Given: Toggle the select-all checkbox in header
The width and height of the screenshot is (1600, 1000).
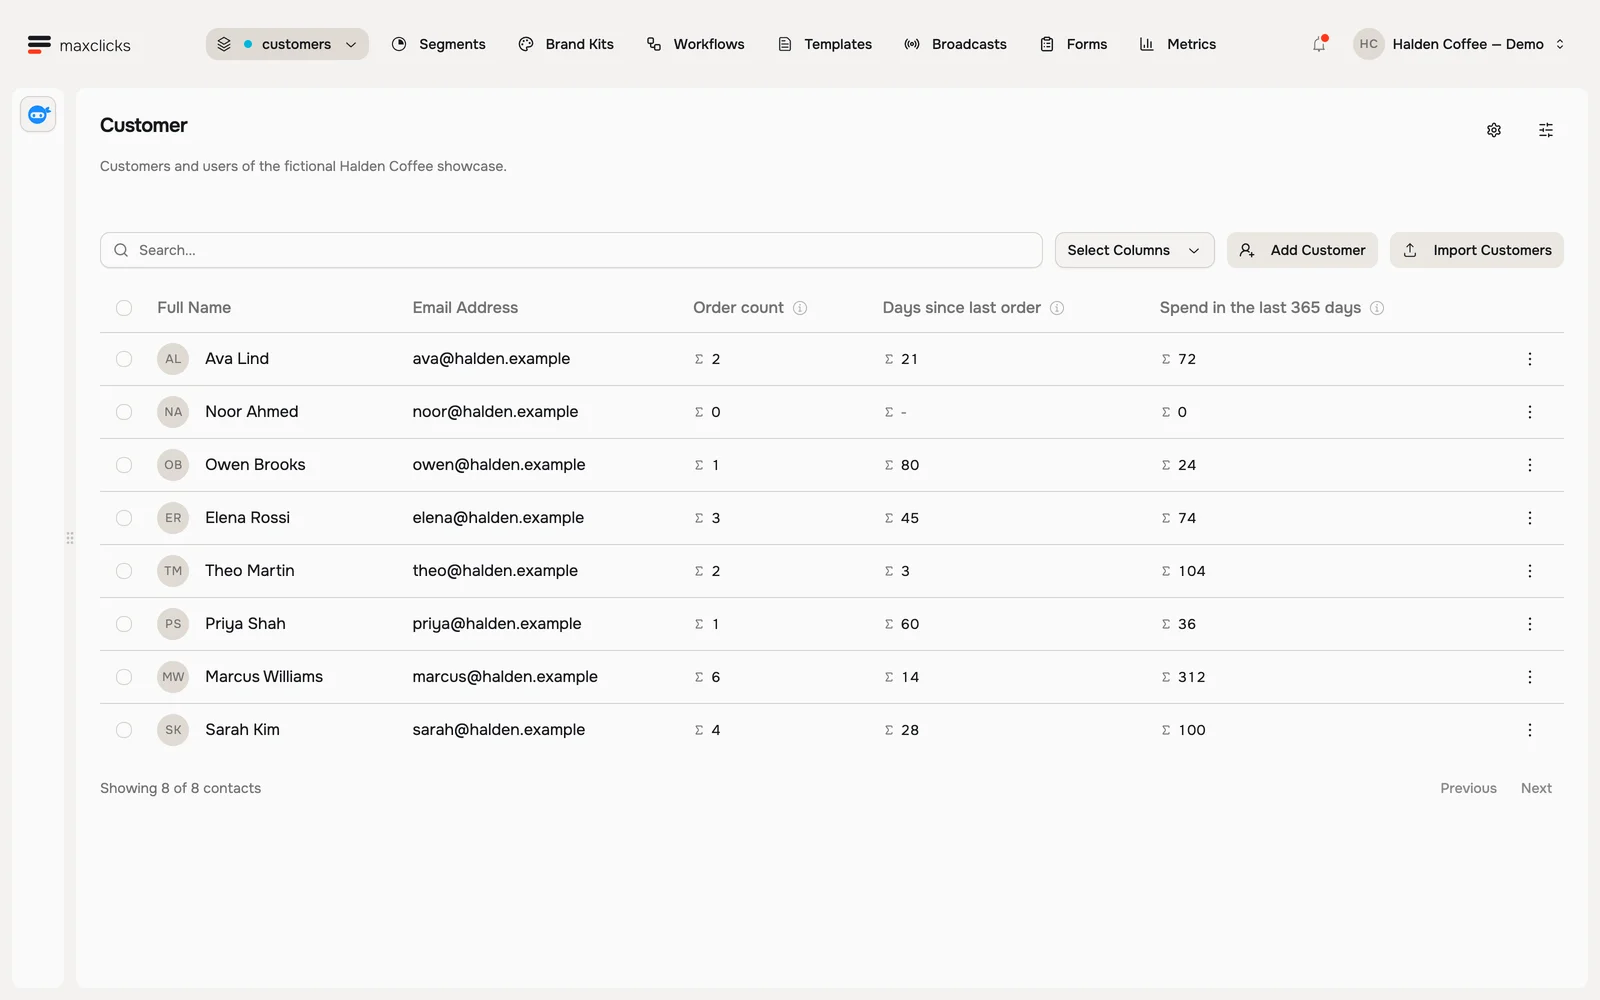Looking at the screenshot, I should pos(124,308).
